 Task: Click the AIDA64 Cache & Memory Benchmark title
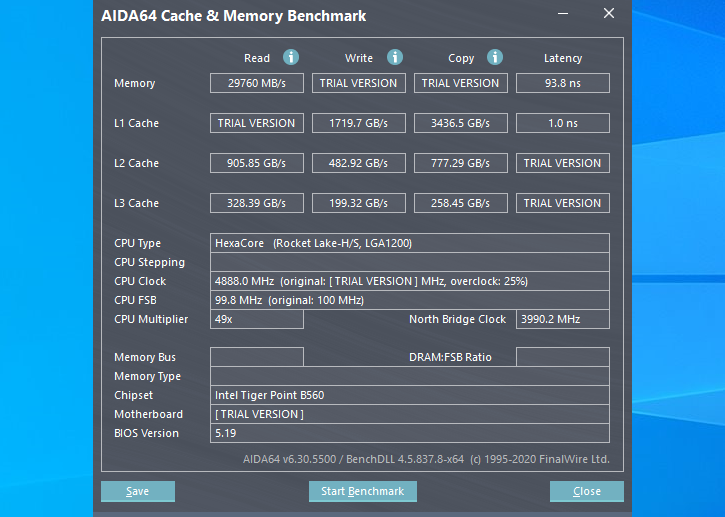click(x=233, y=16)
